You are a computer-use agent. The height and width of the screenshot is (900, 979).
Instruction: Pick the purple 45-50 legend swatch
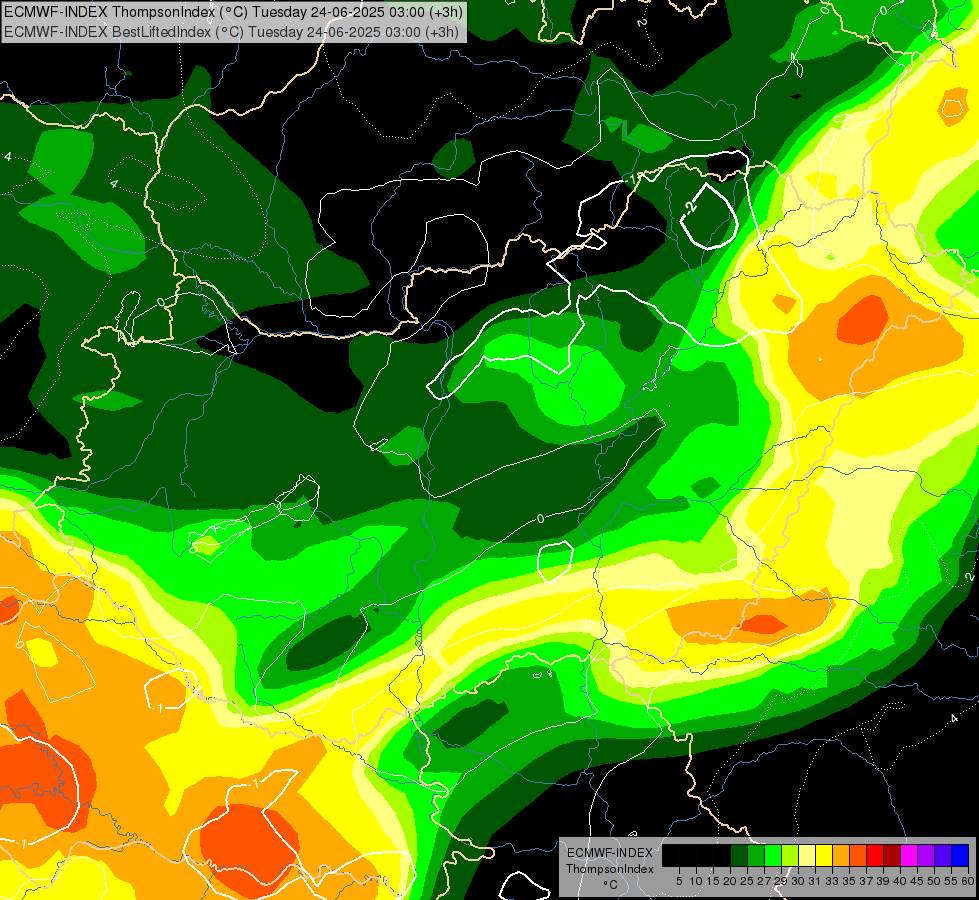pos(927,855)
